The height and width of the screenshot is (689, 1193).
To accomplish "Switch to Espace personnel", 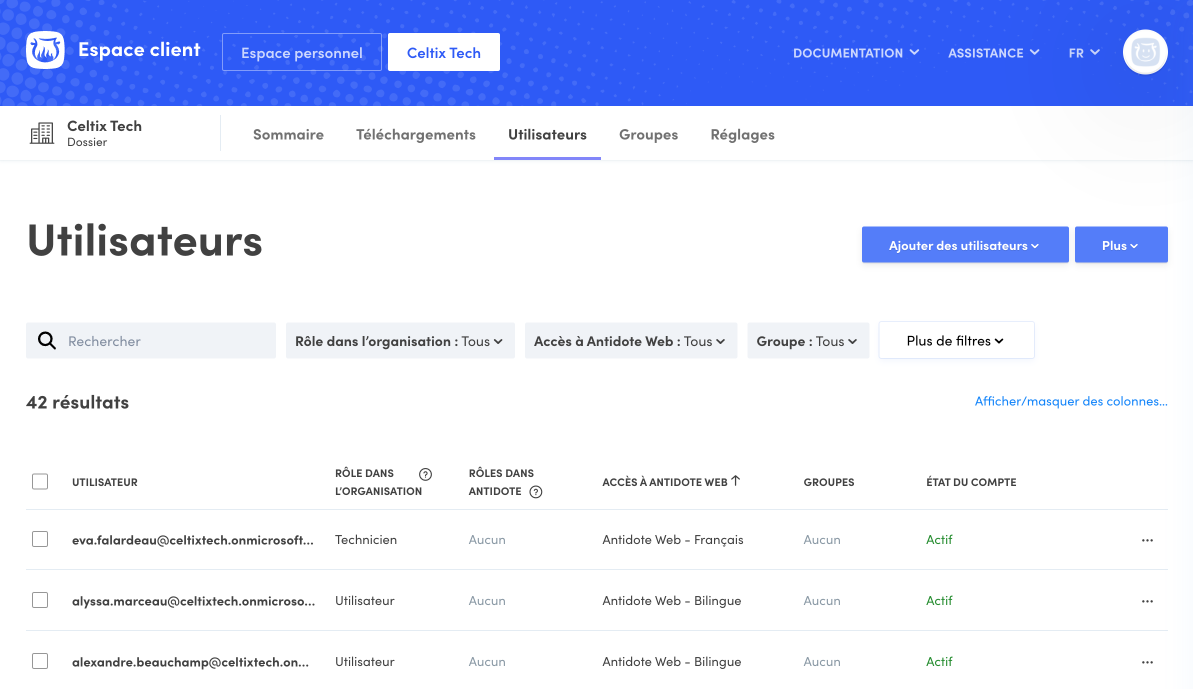I will [302, 52].
